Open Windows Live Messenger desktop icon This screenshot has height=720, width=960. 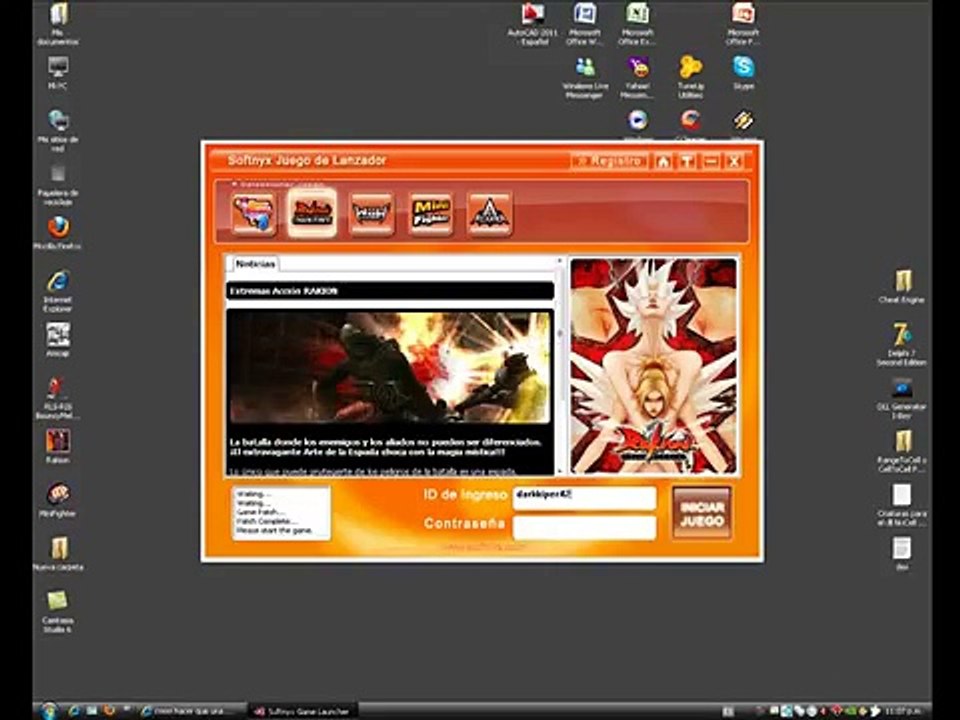pos(585,78)
